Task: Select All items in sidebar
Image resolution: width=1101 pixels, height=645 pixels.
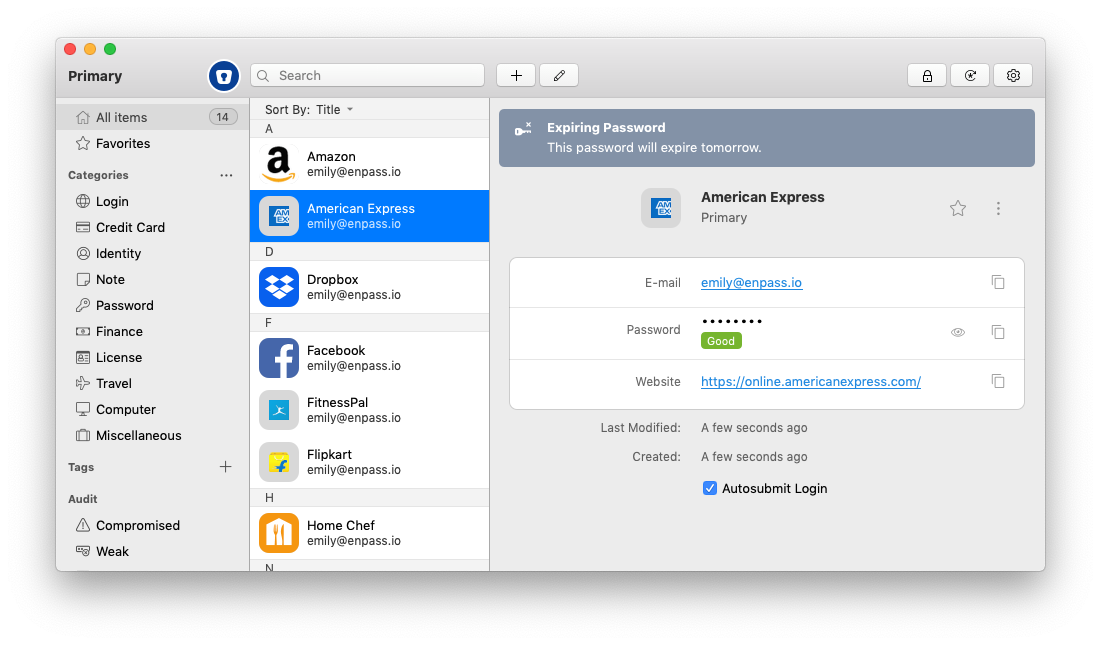Action: point(152,117)
